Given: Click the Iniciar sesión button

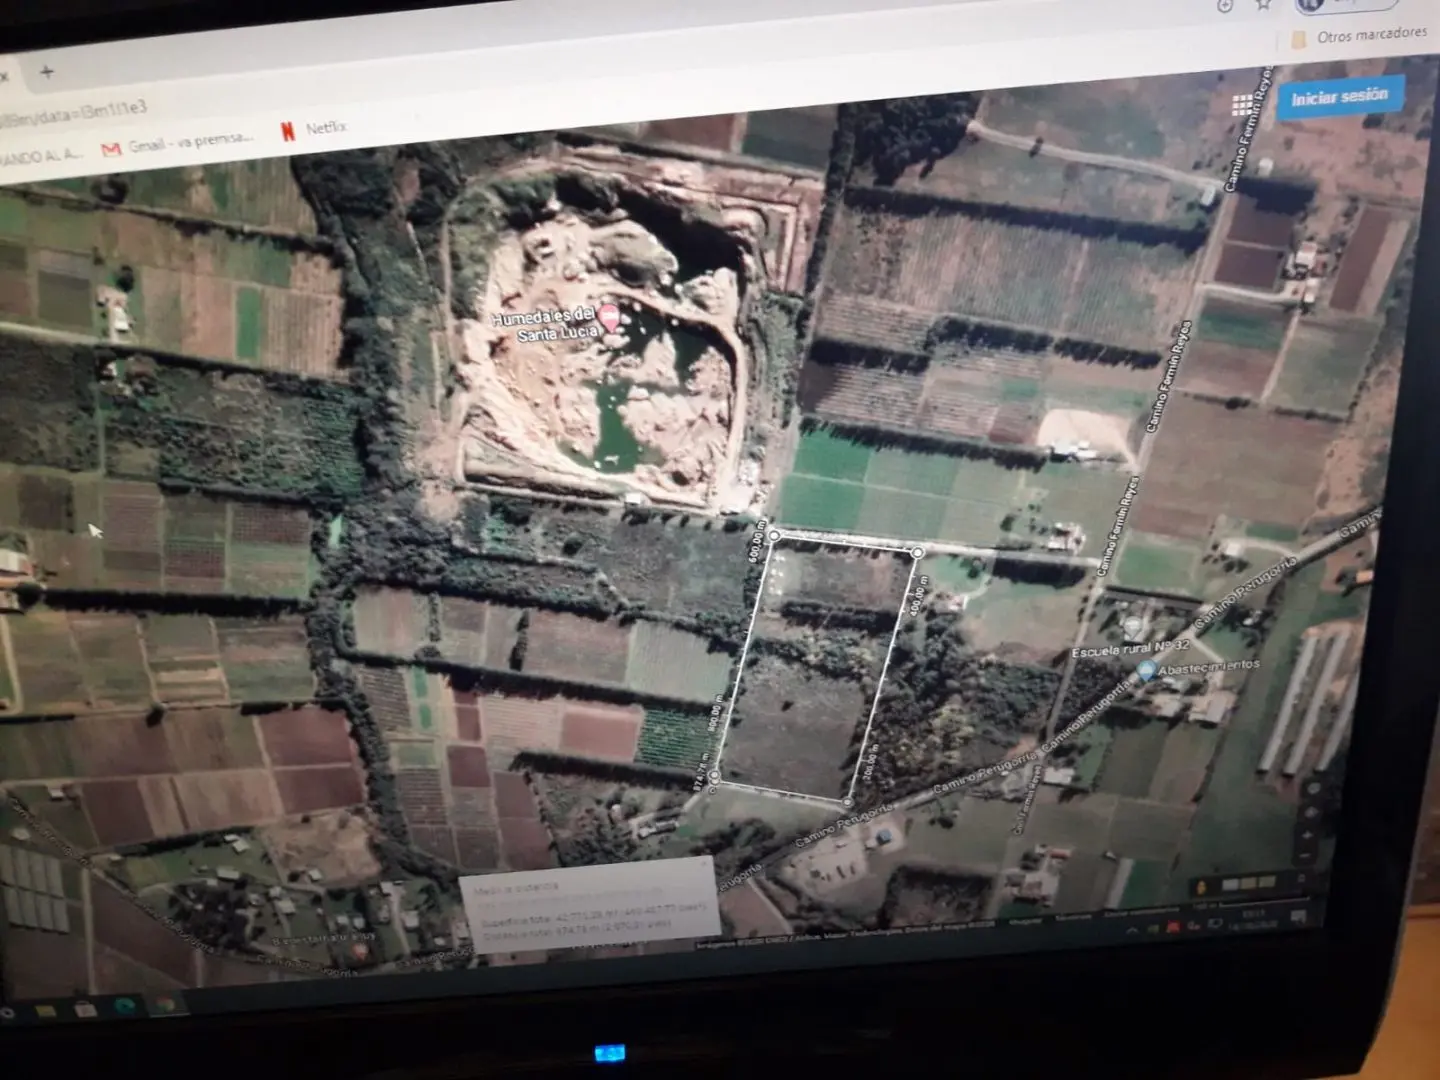Looking at the screenshot, I should click(1340, 97).
